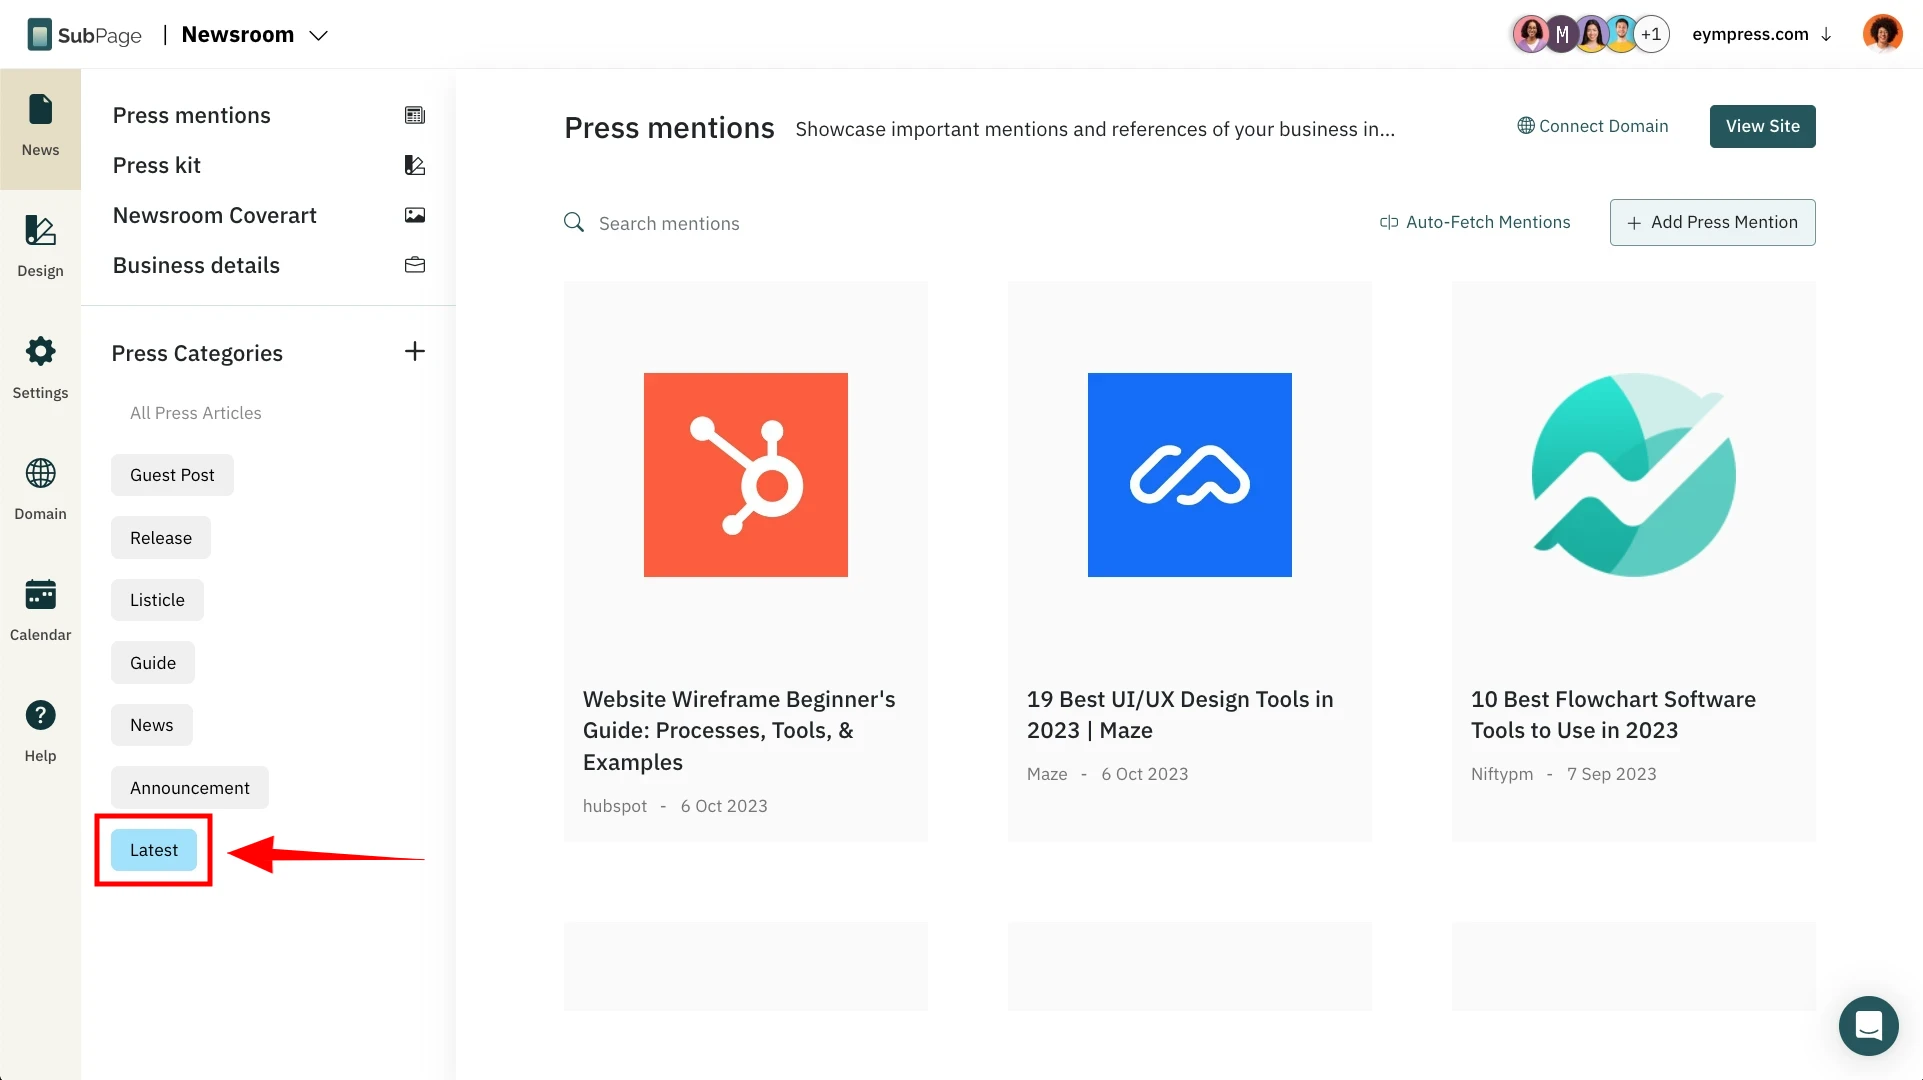Open Website Wireframe Beginner's Guide article
Viewport: 1923px width, 1080px height.
click(x=739, y=731)
